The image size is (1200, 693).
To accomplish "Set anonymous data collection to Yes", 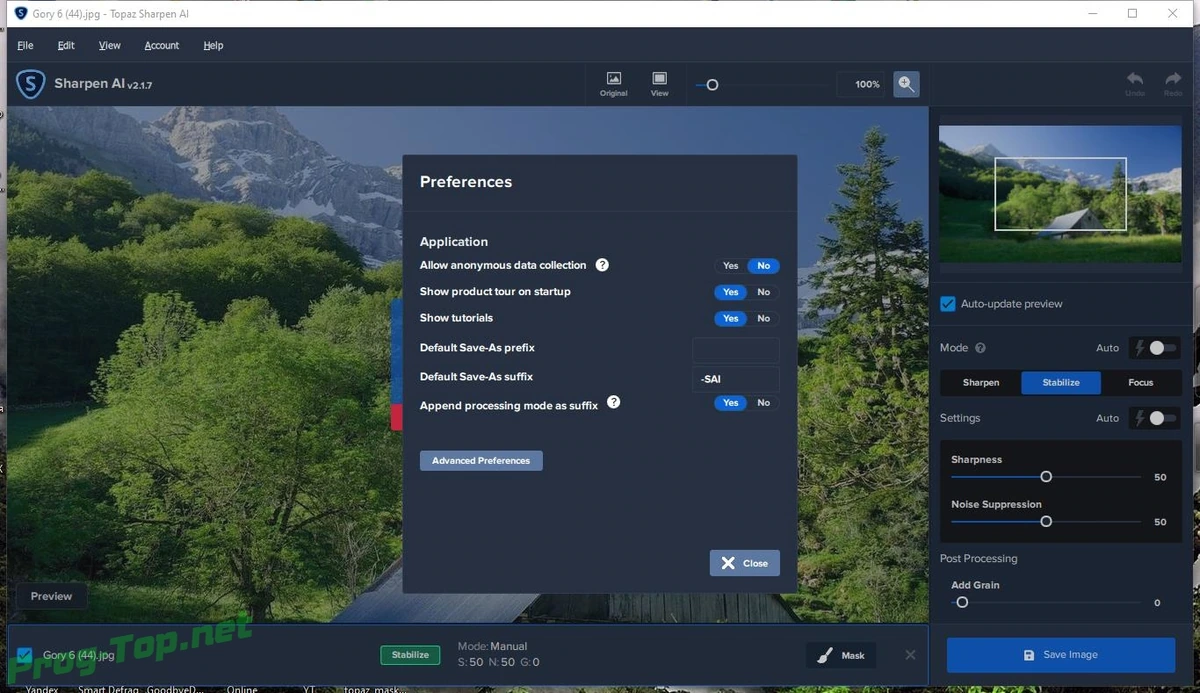I will coord(731,266).
